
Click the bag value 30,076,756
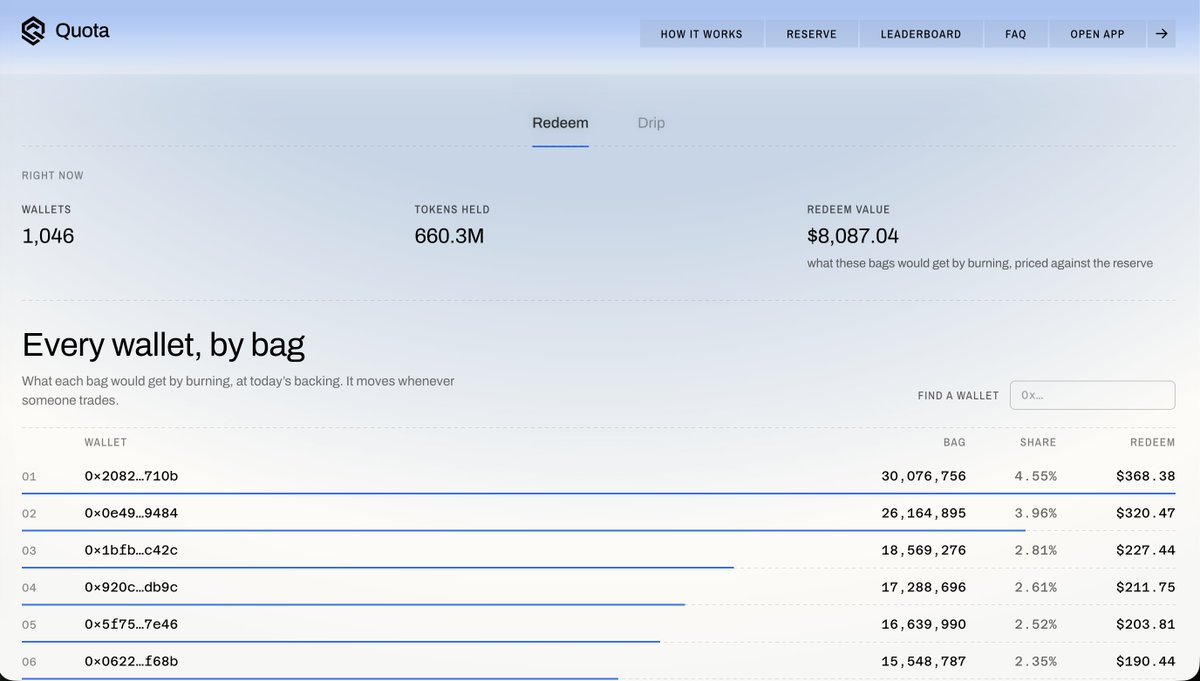click(923, 476)
